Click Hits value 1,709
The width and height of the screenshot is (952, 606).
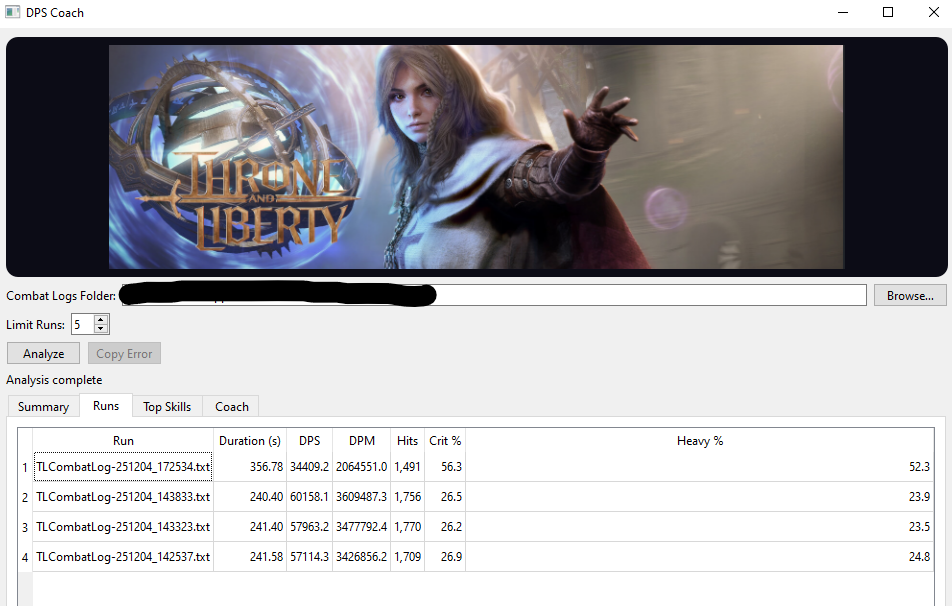coord(407,556)
